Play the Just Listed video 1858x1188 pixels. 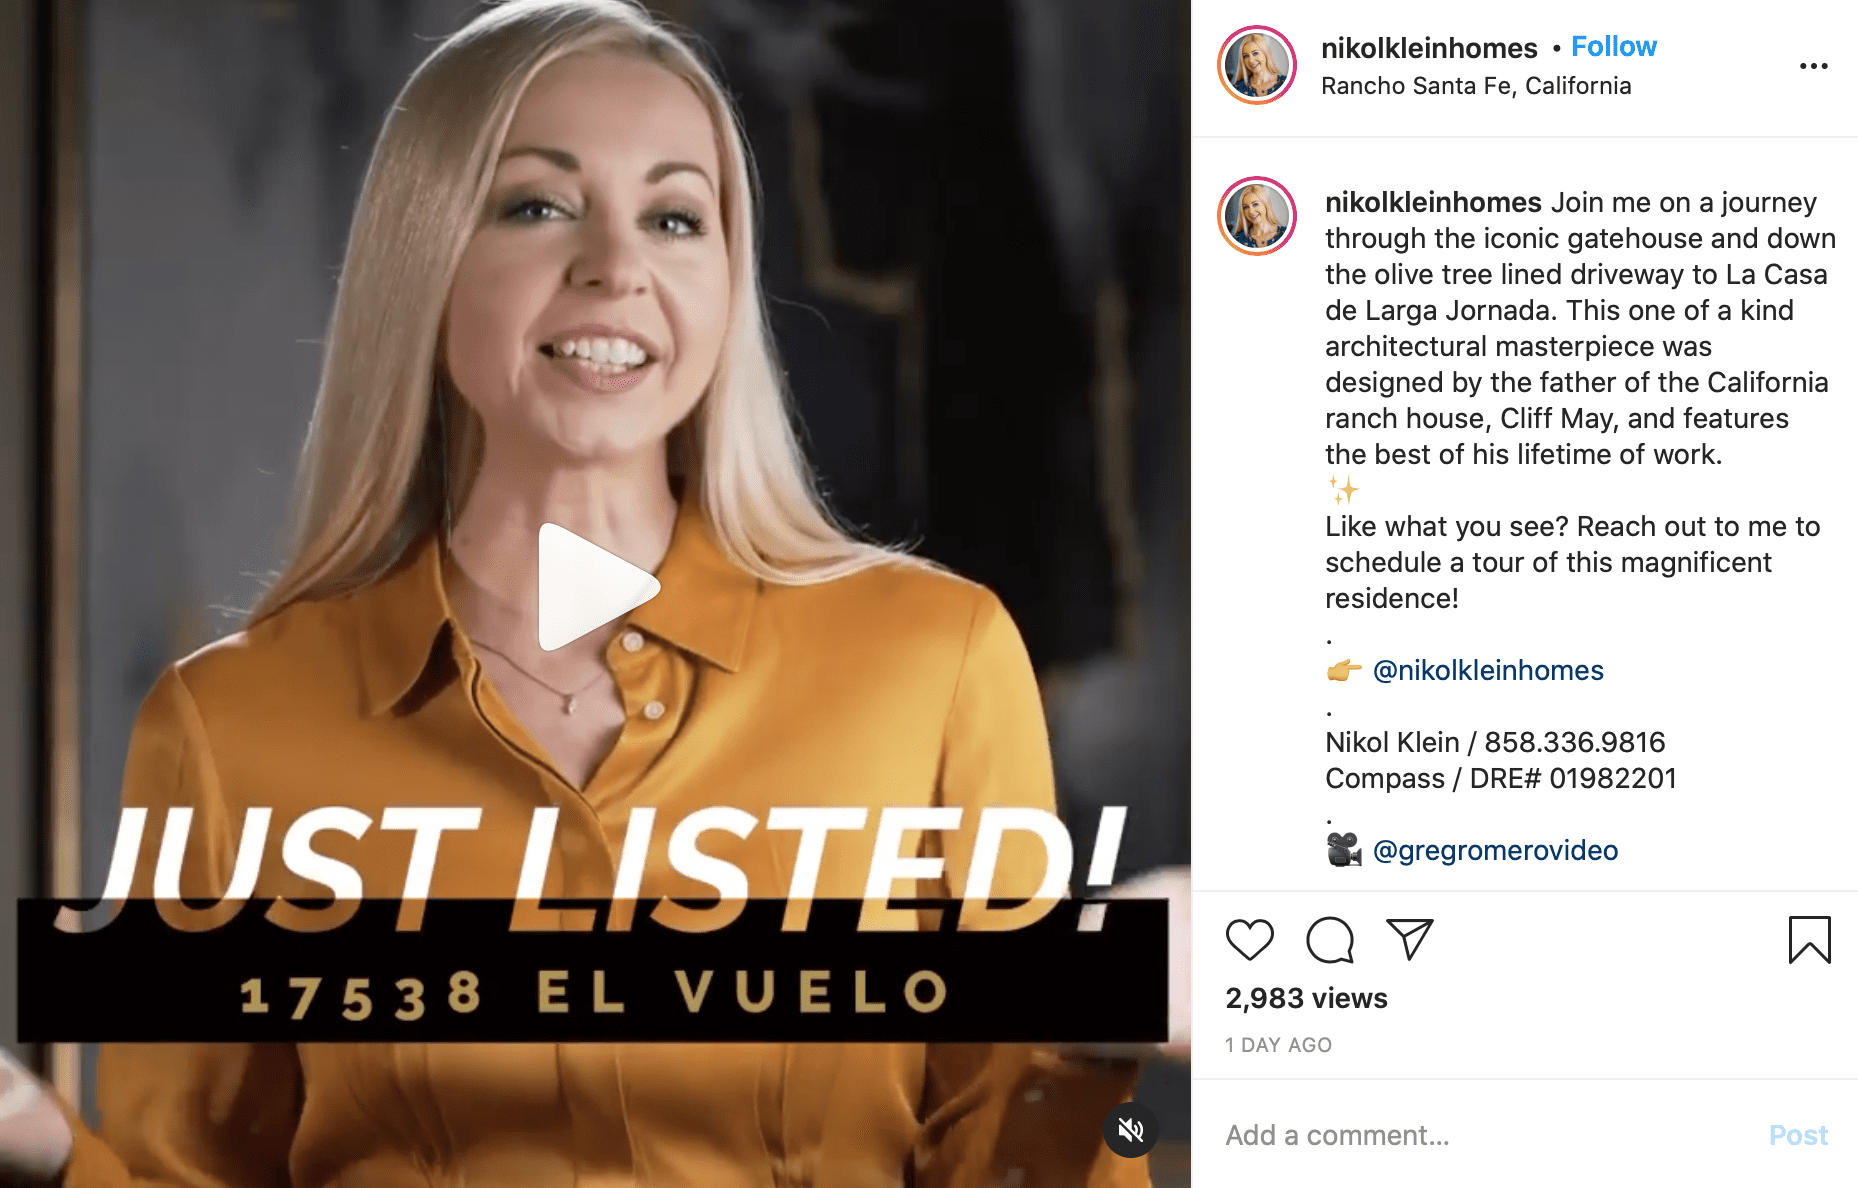click(598, 587)
